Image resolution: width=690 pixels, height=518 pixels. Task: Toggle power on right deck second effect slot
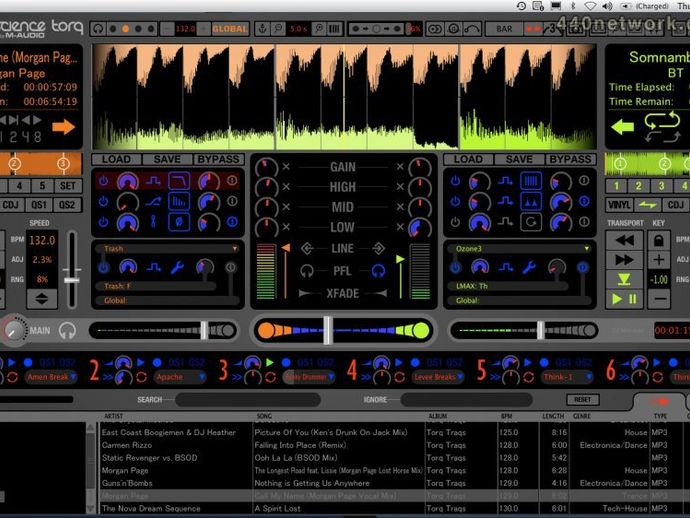pyautogui.click(x=455, y=202)
